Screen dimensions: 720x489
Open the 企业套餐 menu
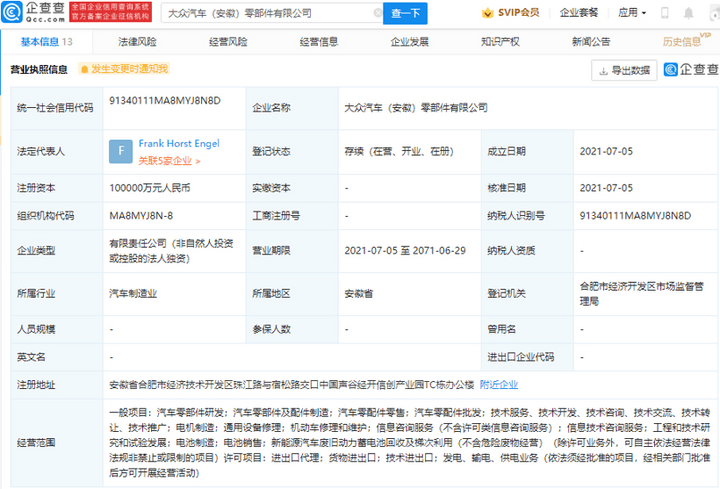(x=579, y=14)
